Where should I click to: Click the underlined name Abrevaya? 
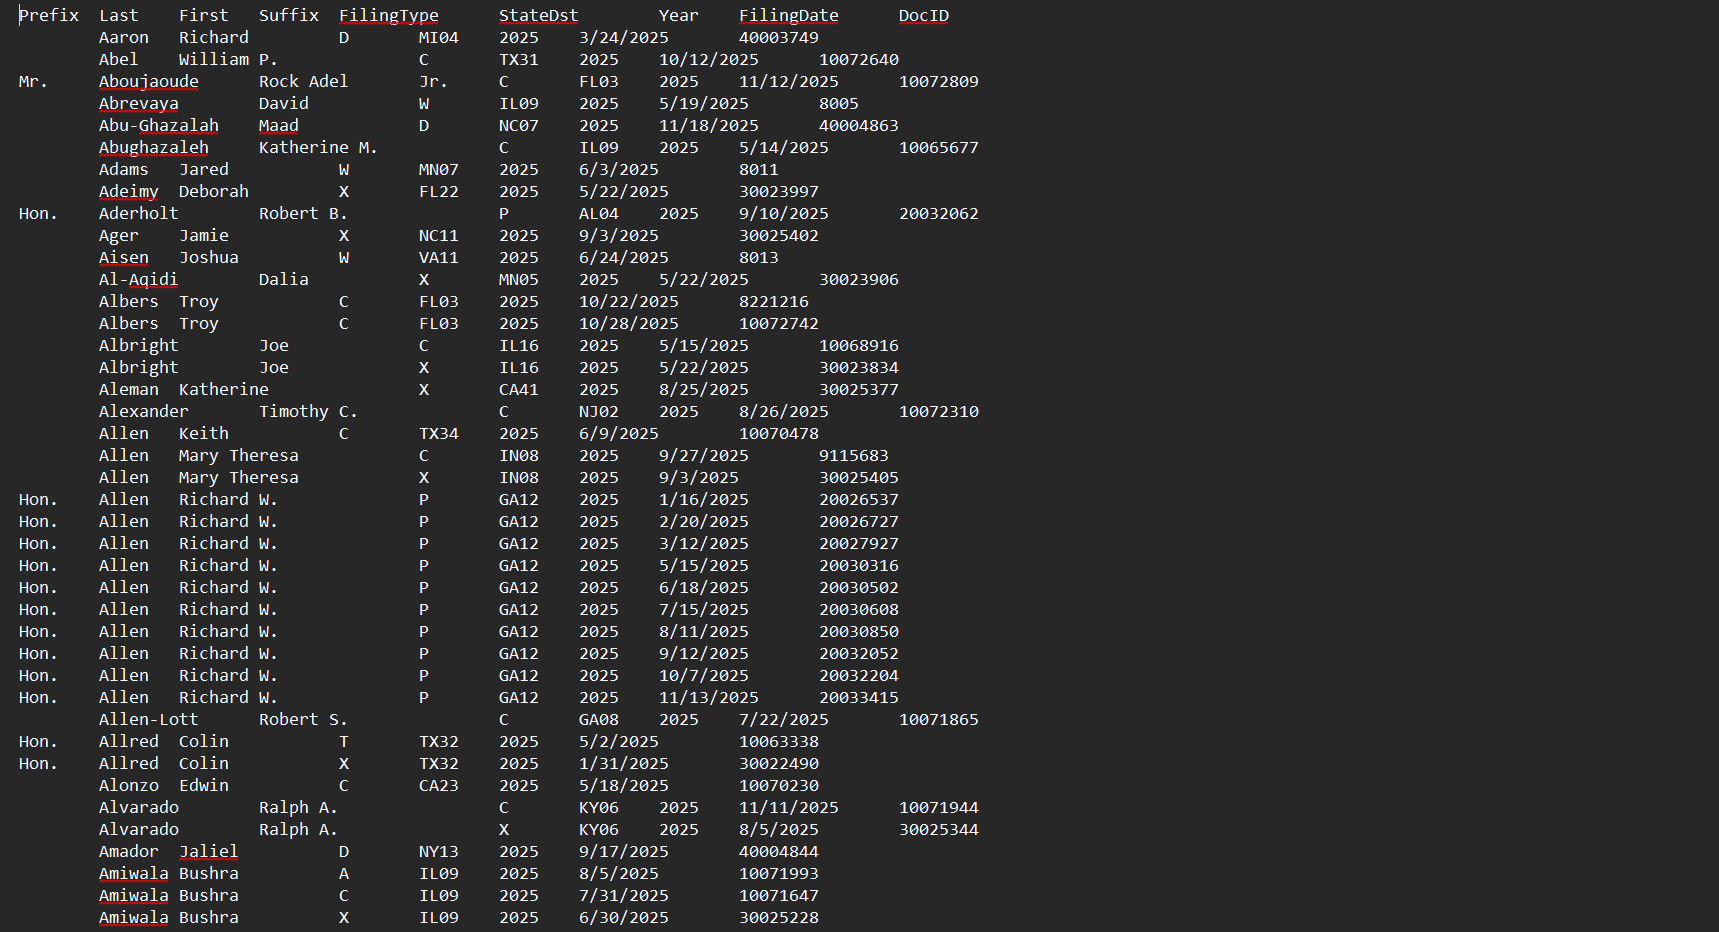(x=138, y=103)
